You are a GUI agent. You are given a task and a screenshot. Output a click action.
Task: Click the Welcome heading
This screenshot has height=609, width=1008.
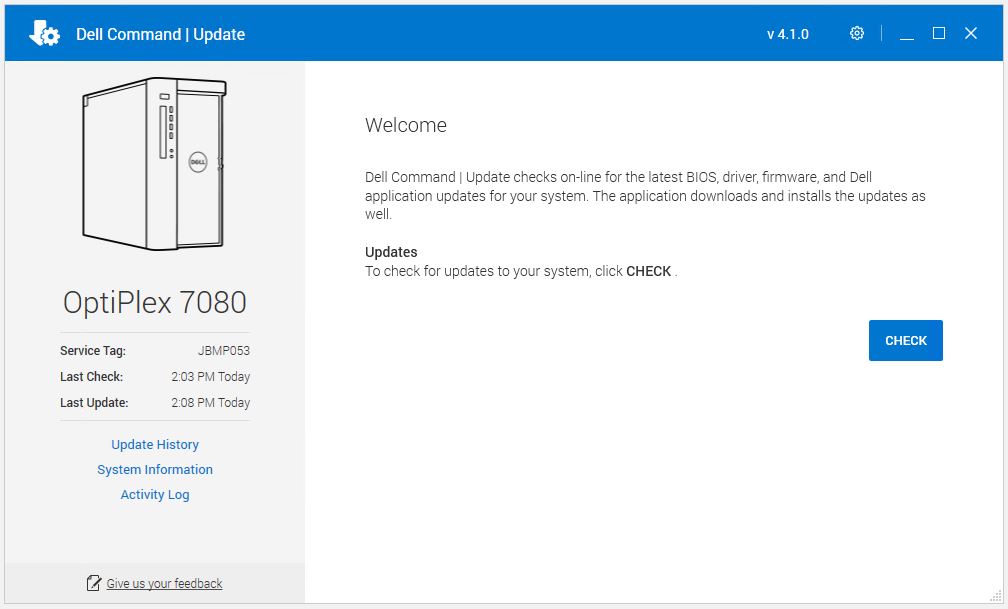click(406, 126)
